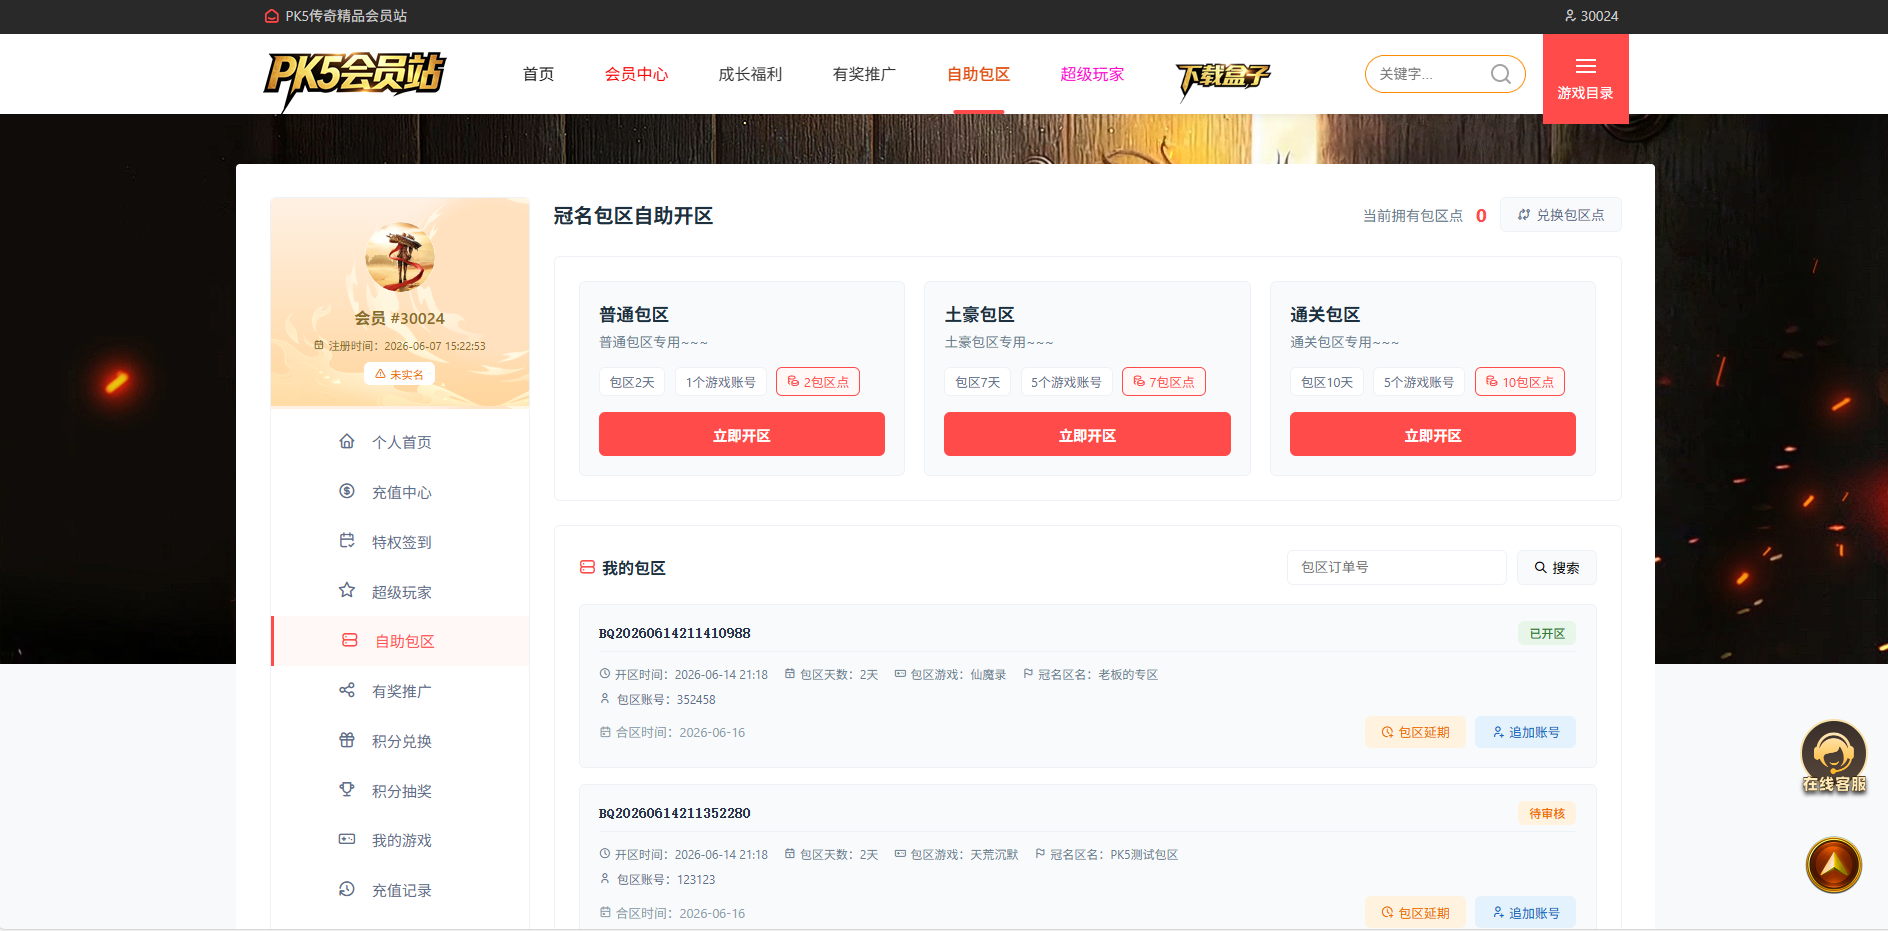Click 追加账号 for order BQ20260614211410988
The height and width of the screenshot is (931, 1888).
1526,732
